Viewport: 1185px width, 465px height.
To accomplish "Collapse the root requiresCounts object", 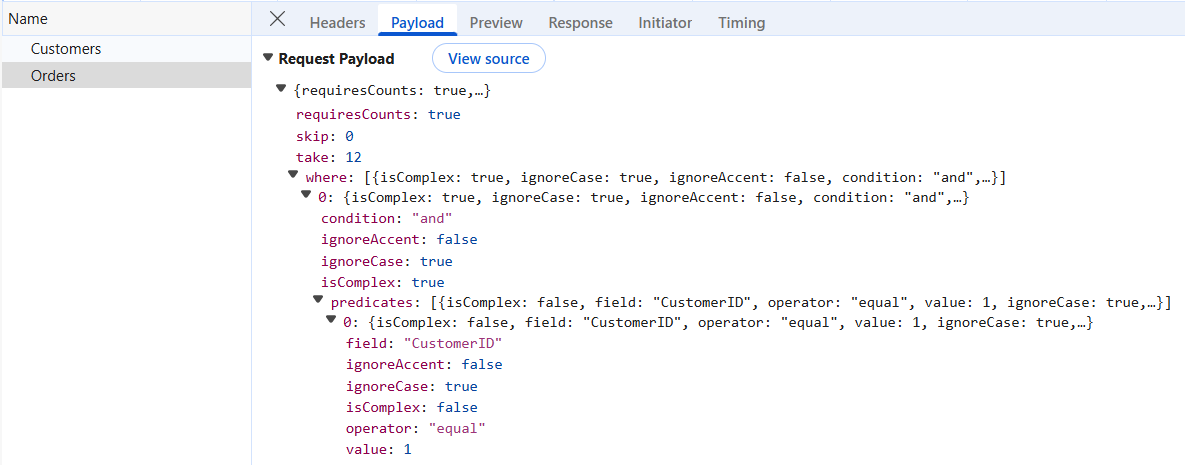I will (281, 88).
